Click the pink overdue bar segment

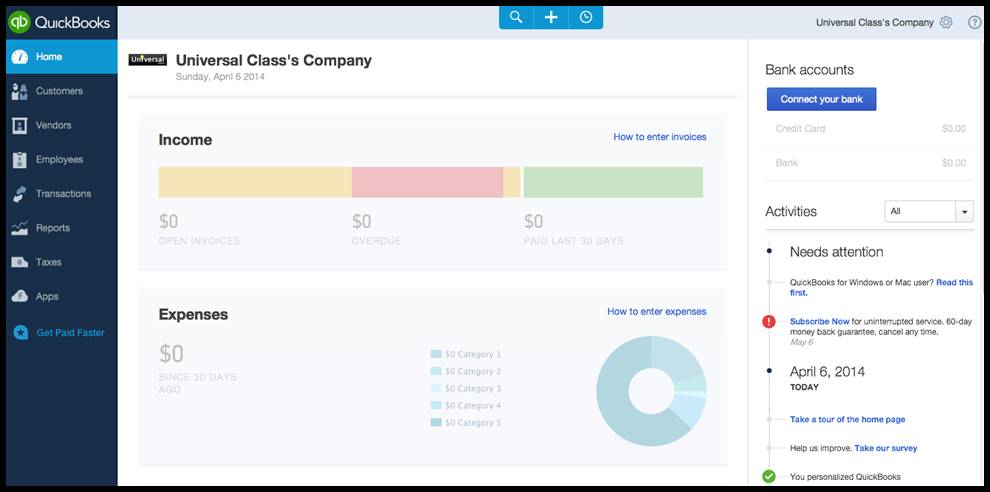click(x=427, y=183)
